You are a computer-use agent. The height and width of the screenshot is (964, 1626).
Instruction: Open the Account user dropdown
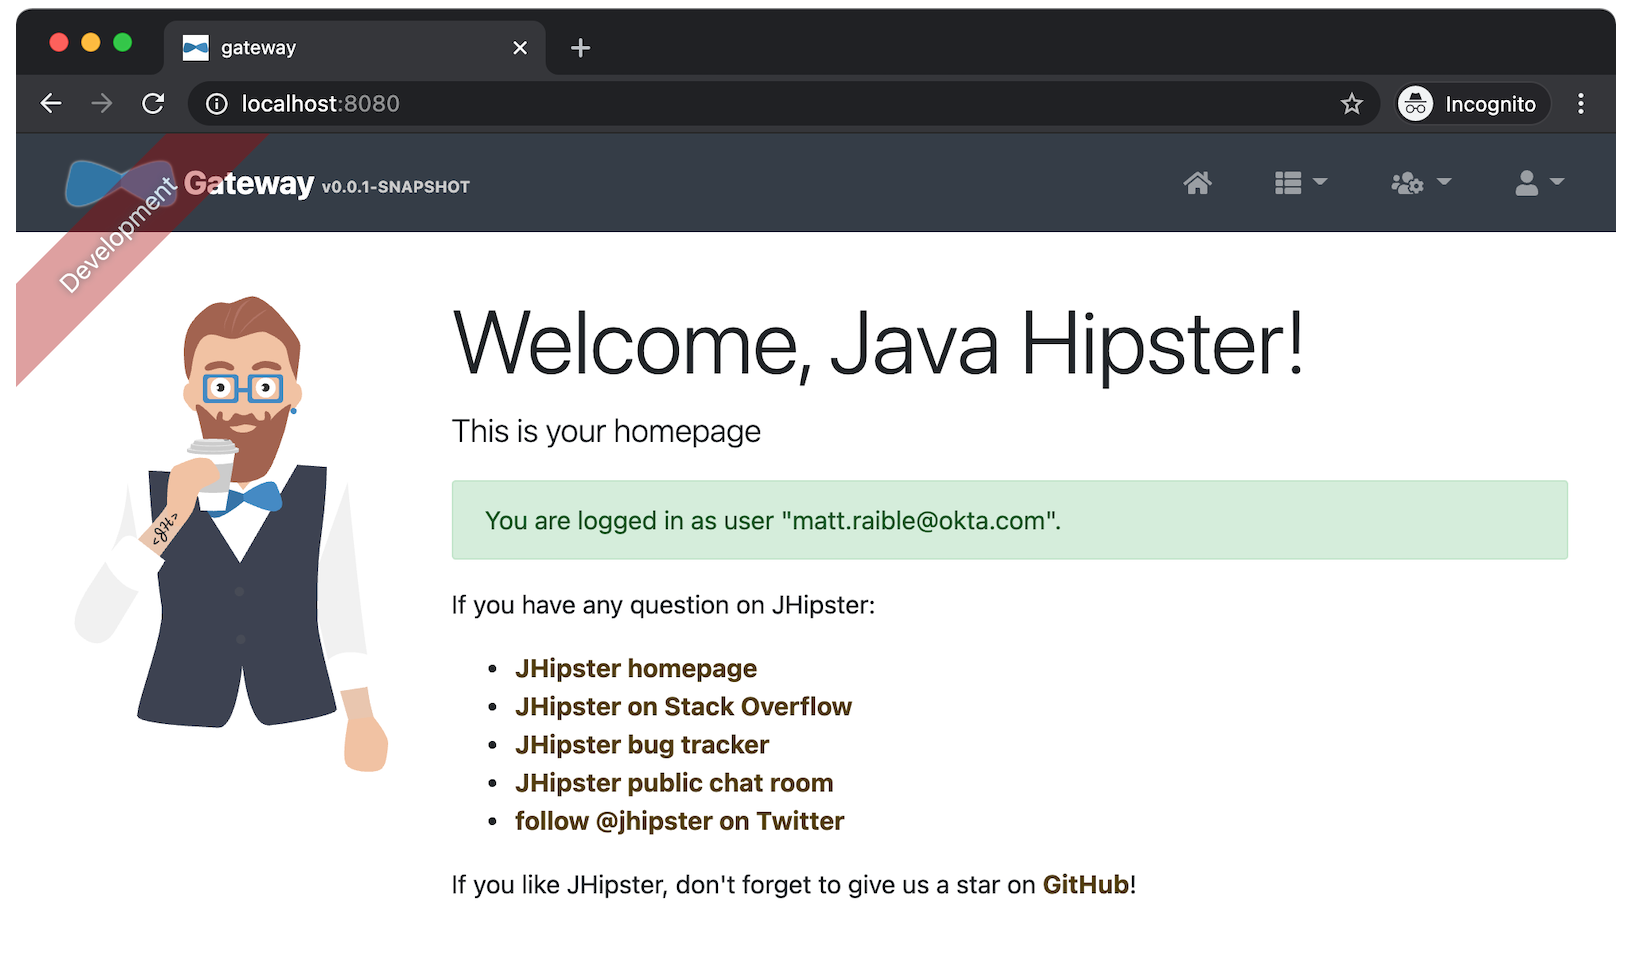1538,183
